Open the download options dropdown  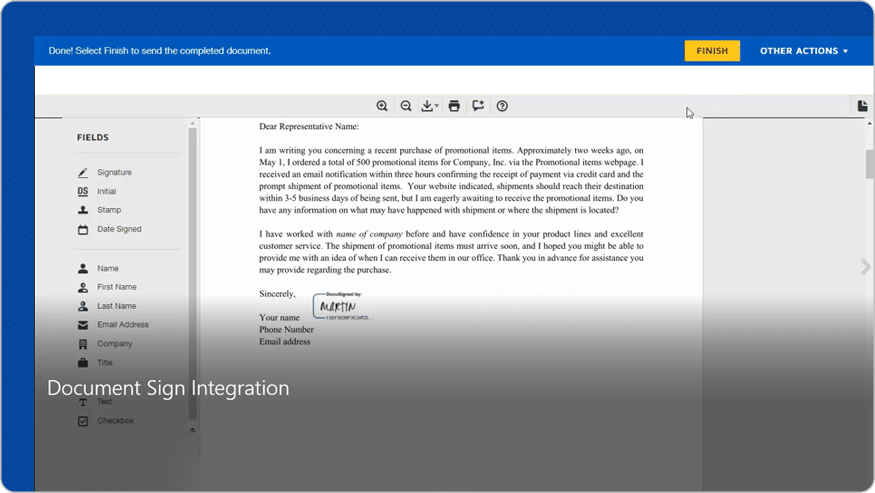coord(429,106)
